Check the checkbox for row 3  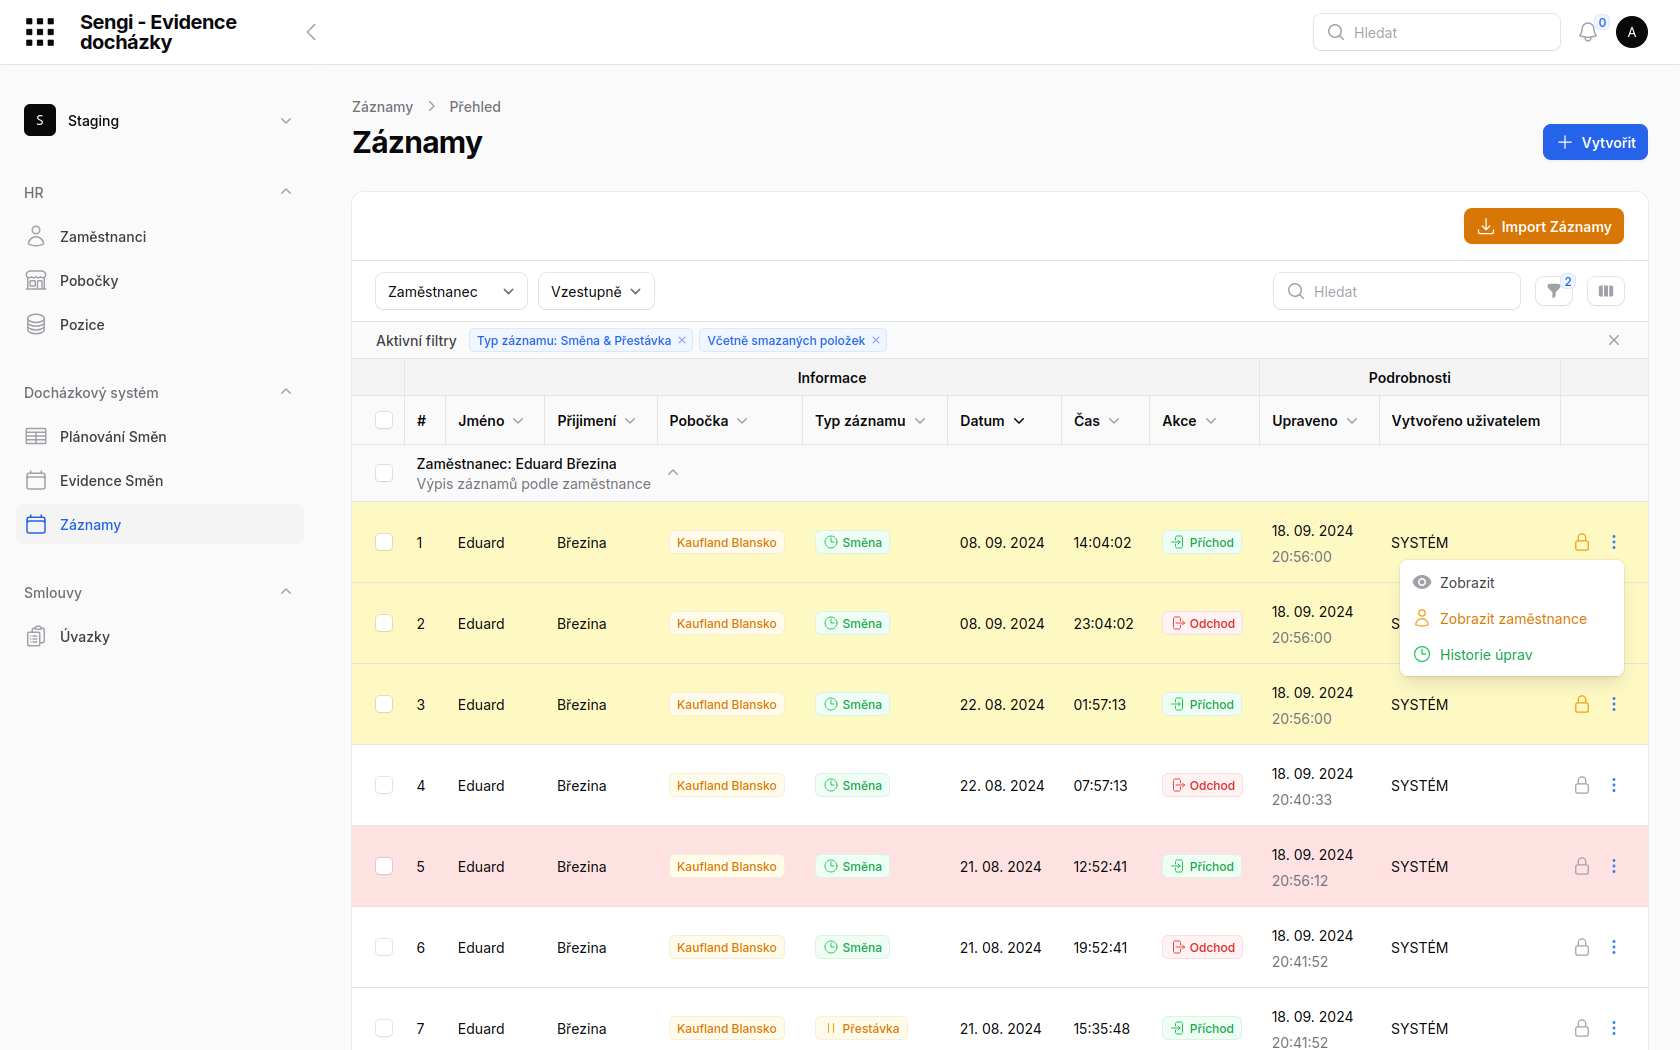click(x=384, y=704)
